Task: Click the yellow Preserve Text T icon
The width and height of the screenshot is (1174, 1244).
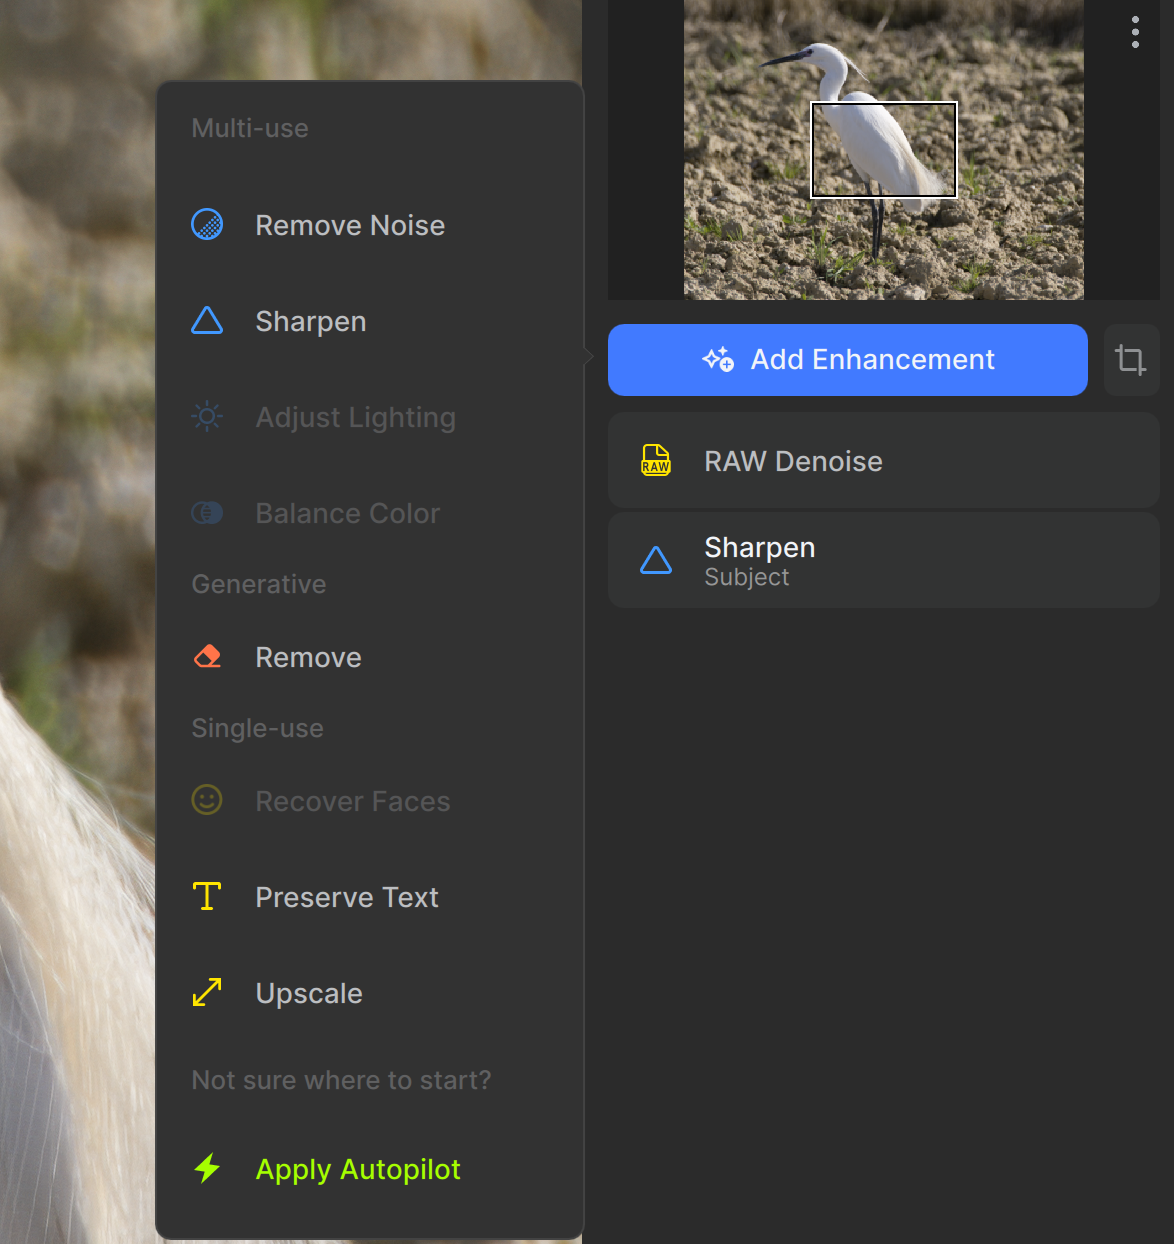Action: click(x=207, y=896)
